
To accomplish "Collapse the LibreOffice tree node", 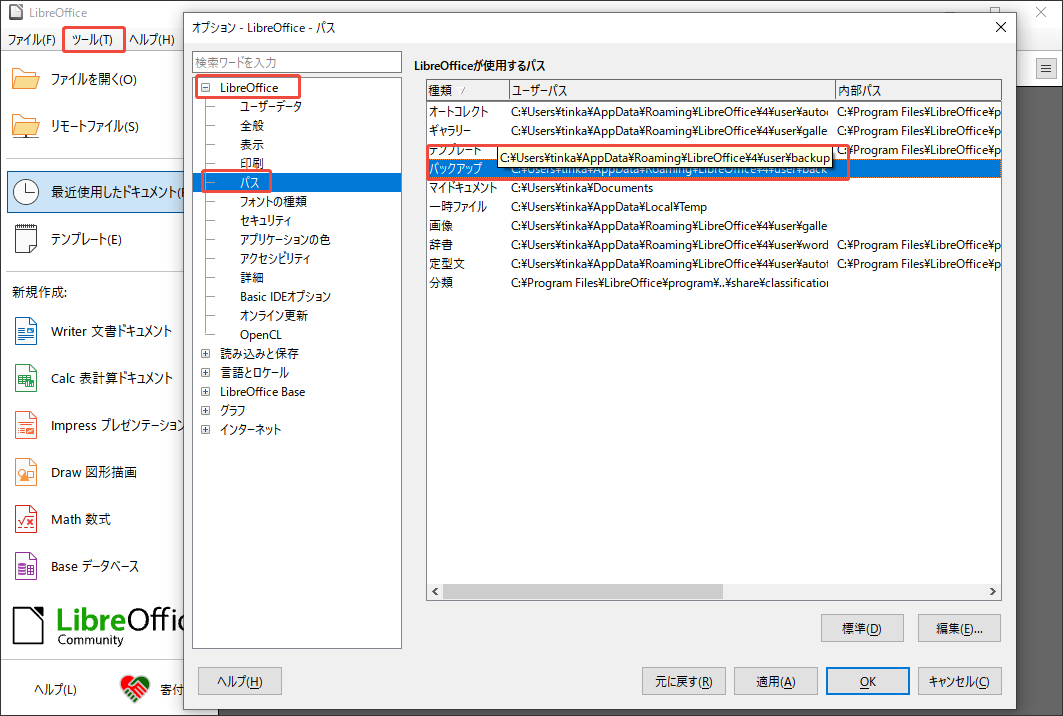I will (x=205, y=87).
